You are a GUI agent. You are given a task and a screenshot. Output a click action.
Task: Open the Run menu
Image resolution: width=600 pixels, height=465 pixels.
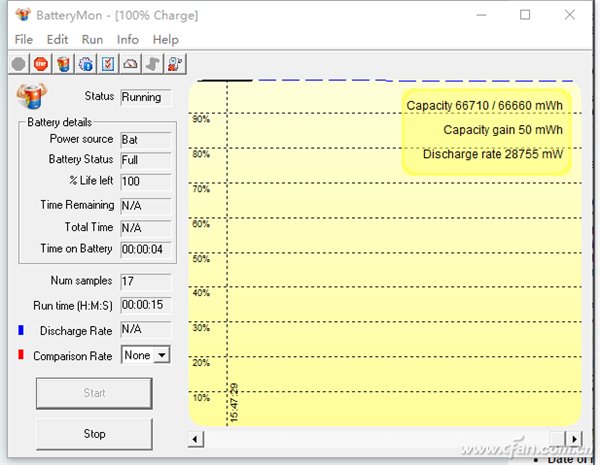(x=92, y=39)
